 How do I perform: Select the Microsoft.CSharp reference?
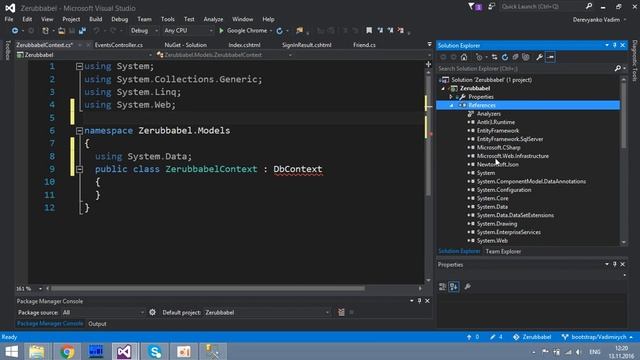coord(498,148)
